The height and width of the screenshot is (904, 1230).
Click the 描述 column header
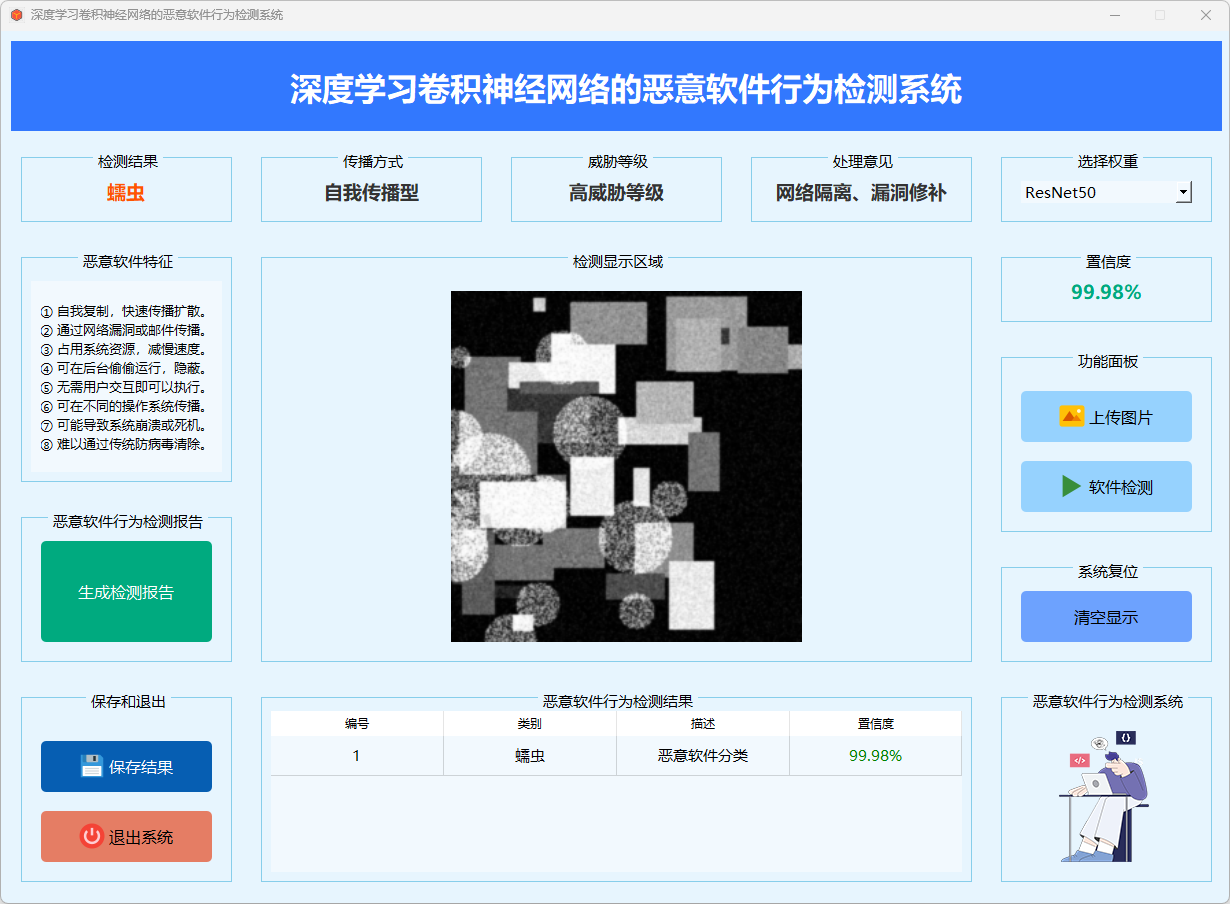[x=703, y=724]
